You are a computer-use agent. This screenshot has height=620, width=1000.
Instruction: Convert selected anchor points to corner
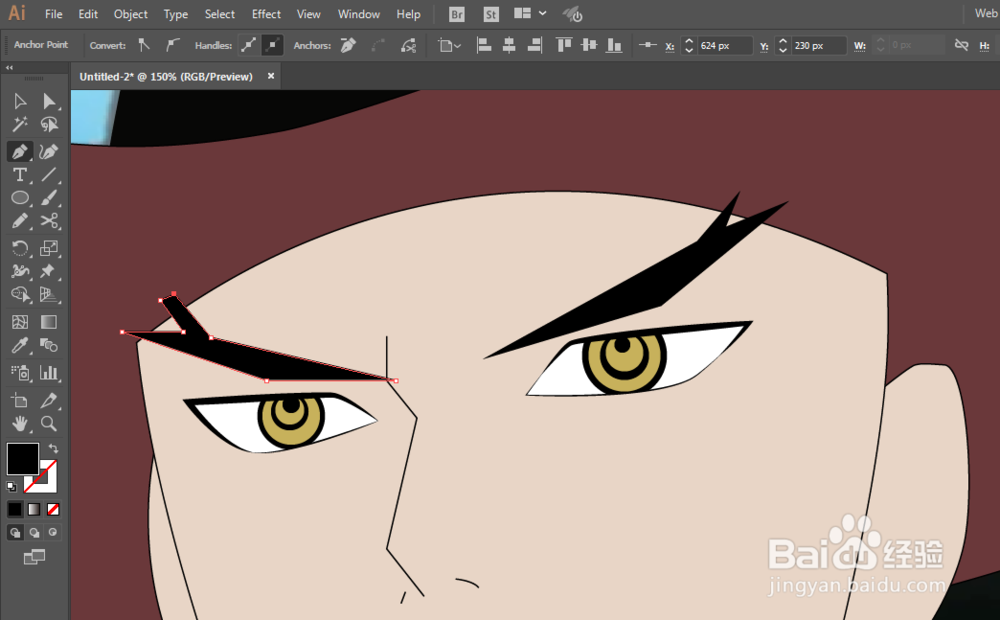point(144,45)
